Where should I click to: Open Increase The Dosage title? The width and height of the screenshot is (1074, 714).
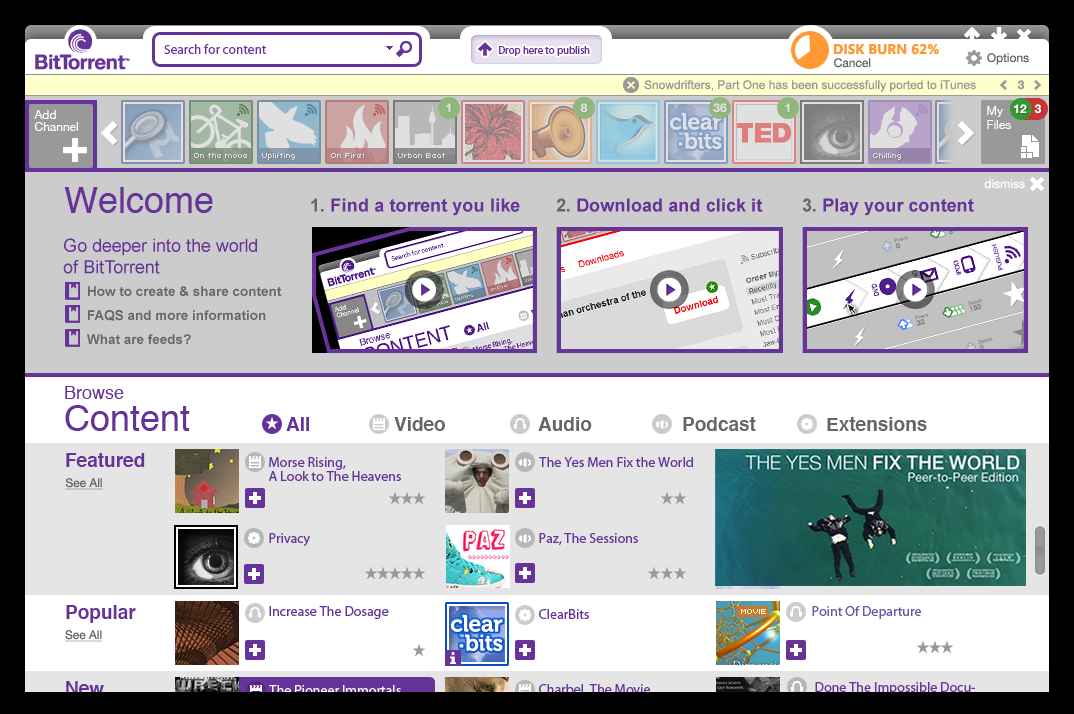coord(328,611)
